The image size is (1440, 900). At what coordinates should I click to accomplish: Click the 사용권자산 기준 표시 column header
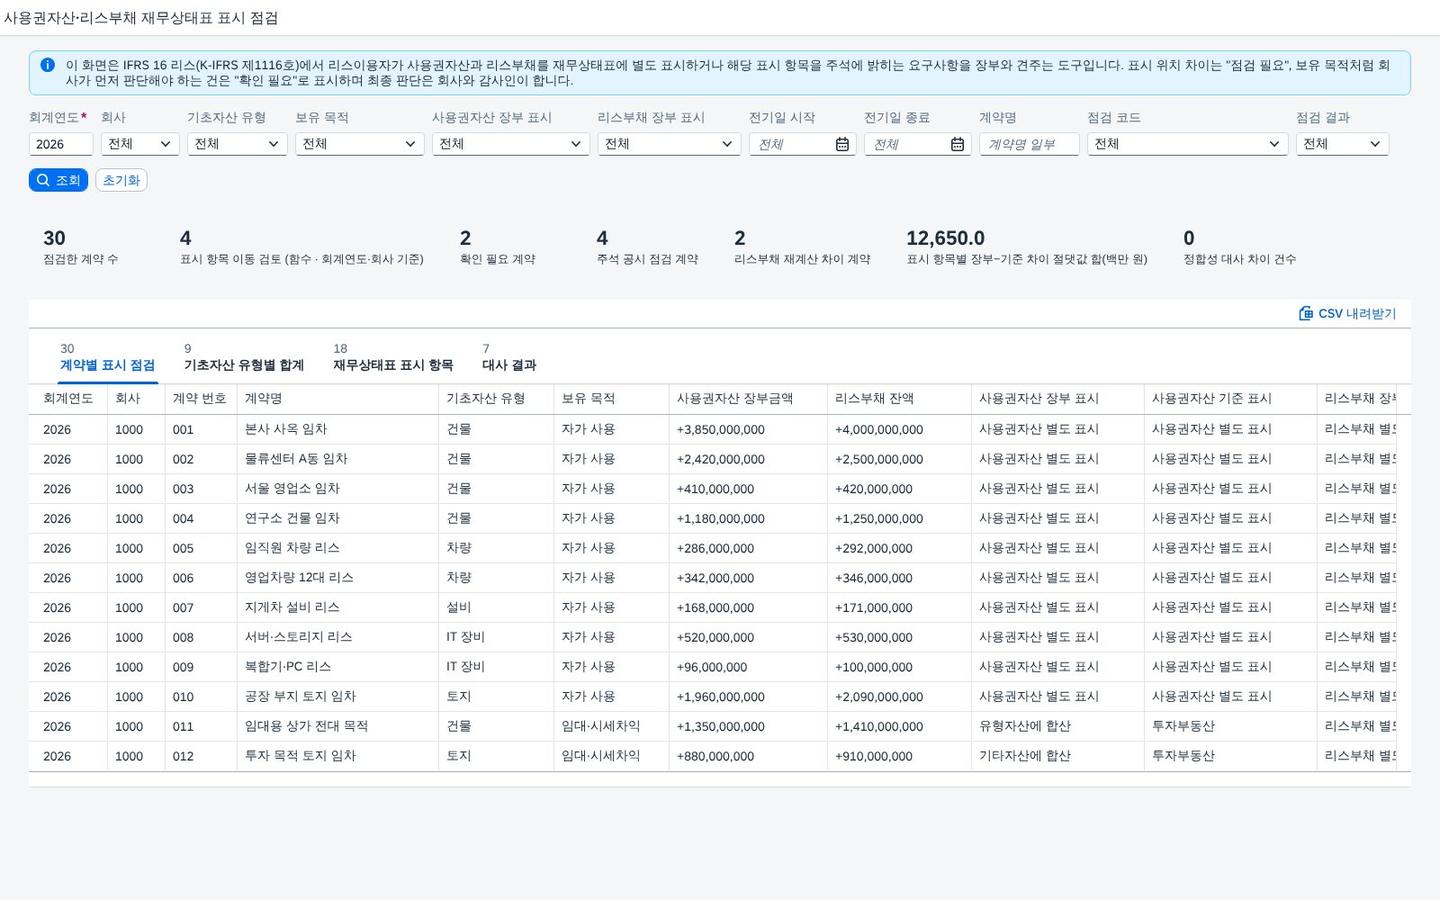point(1230,399)
